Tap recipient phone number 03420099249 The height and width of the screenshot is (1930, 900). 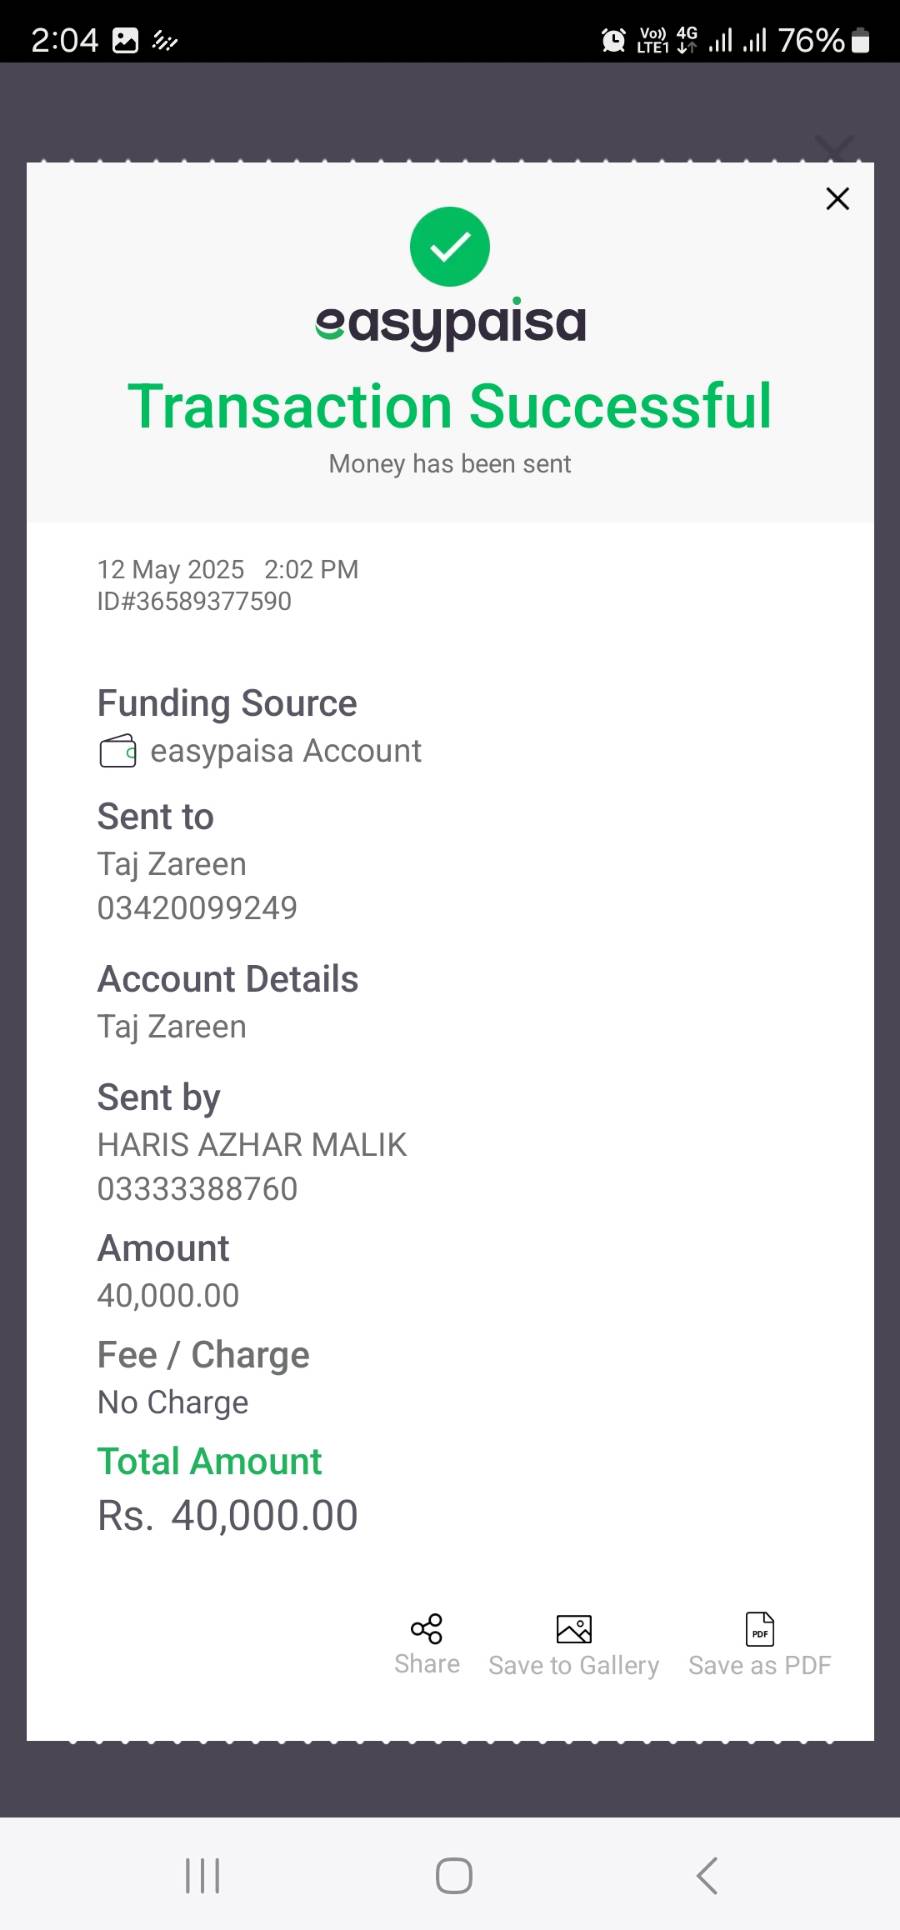[197, 908]
